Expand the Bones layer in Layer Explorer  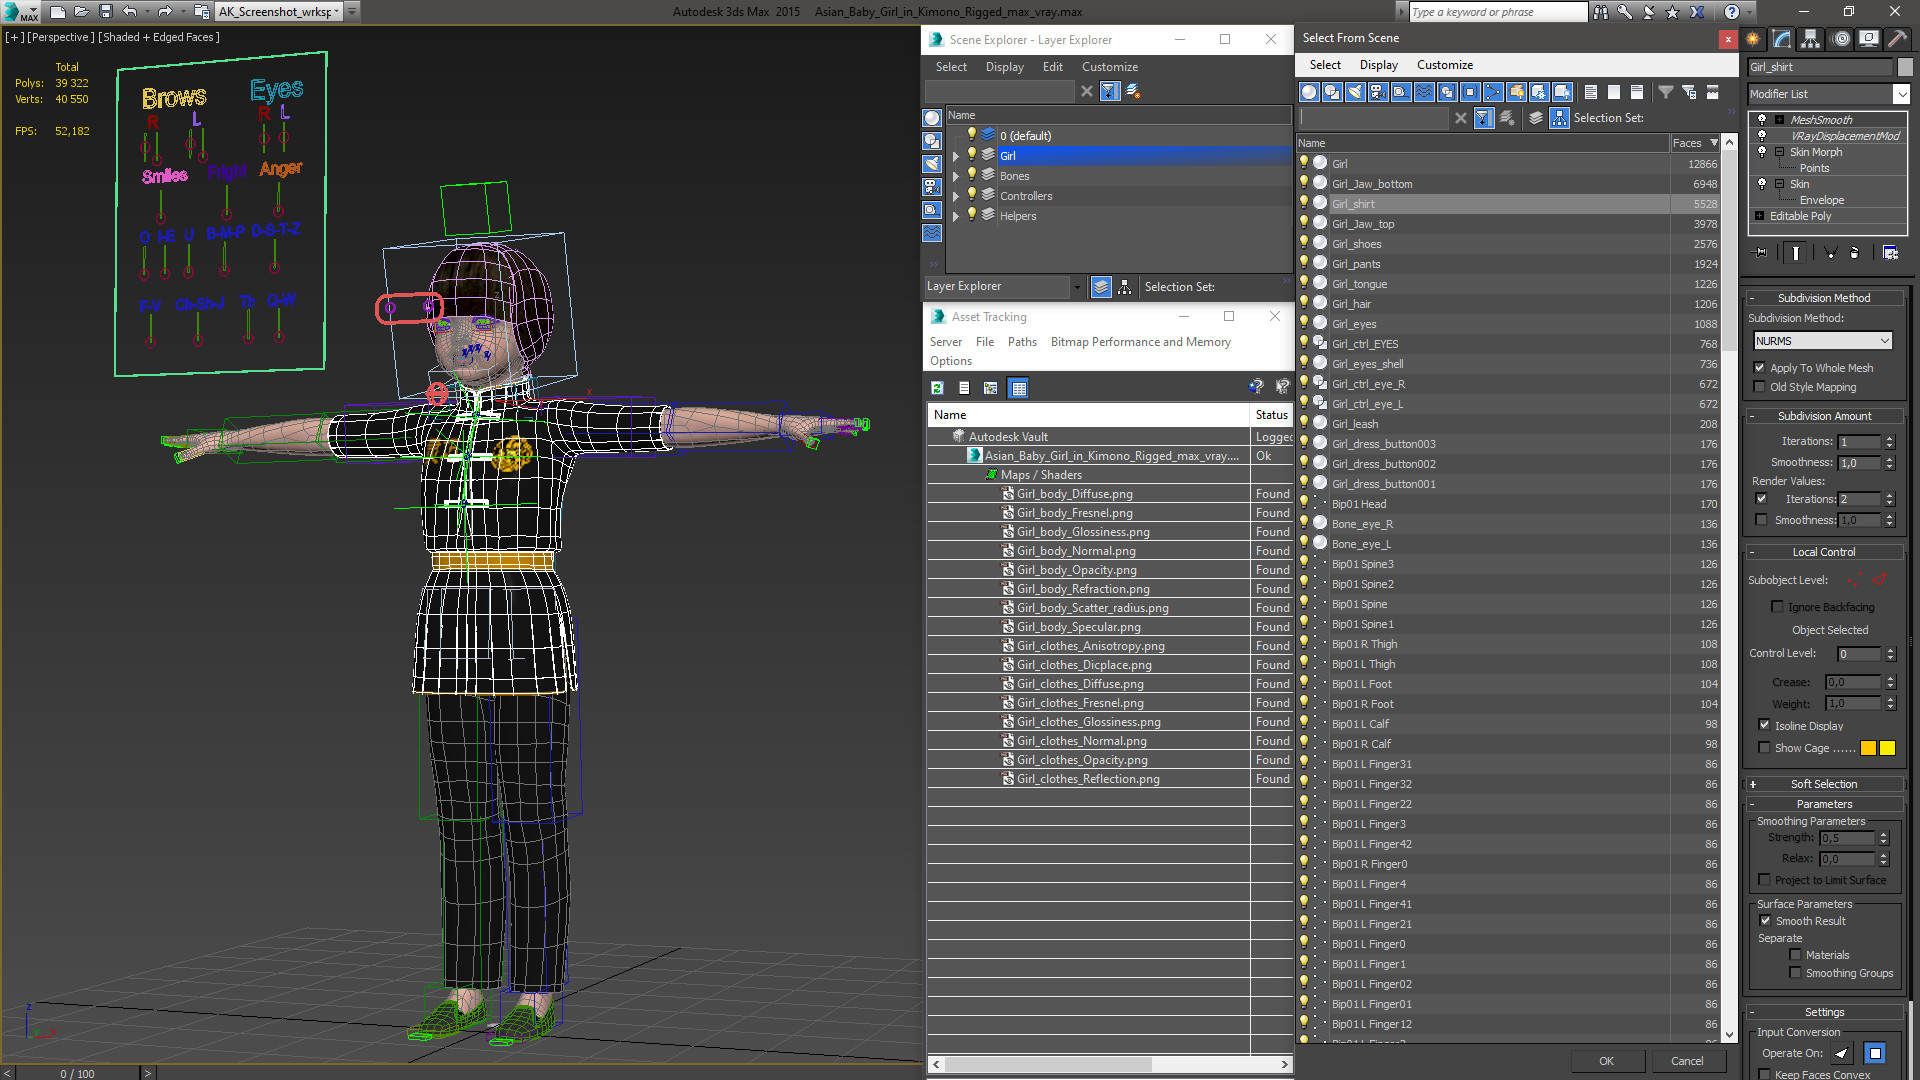[956, 176]
